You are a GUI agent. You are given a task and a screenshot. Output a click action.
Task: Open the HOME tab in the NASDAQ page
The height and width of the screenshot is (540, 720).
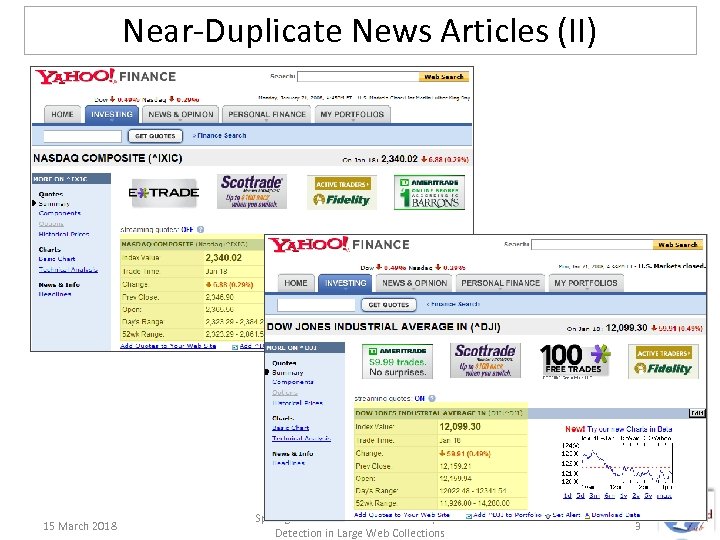[x=62, y=114]
